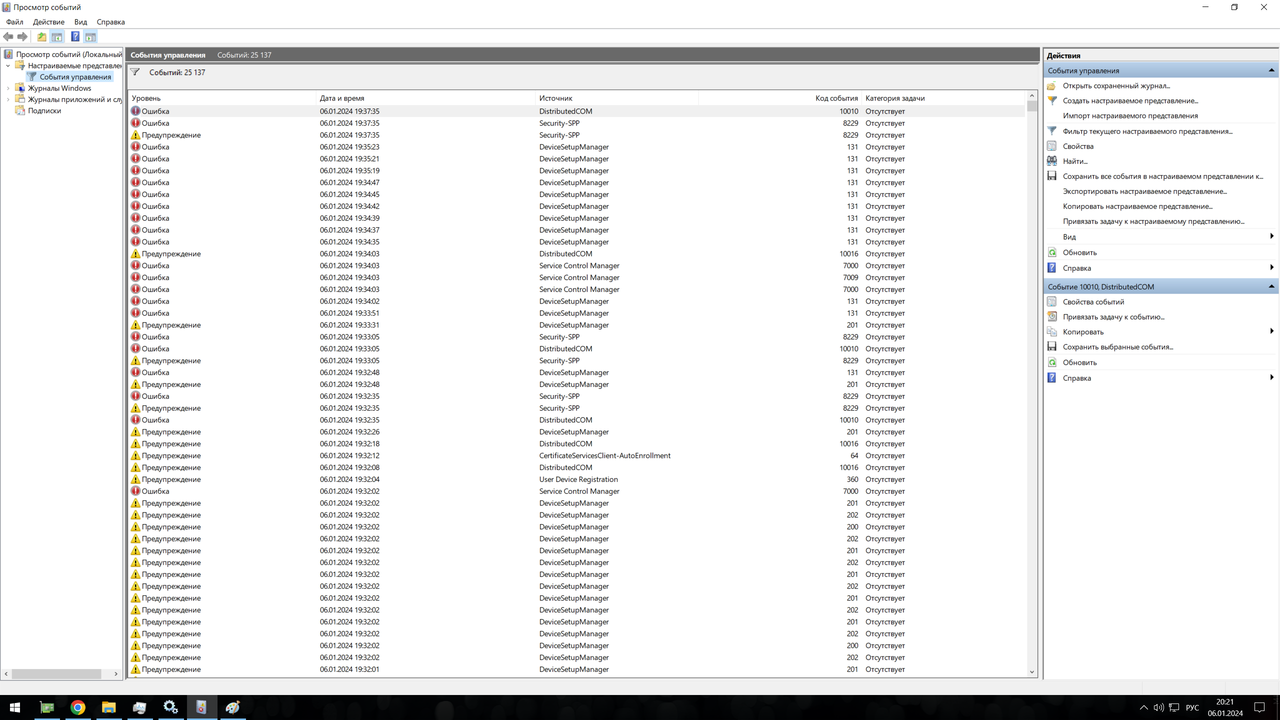Click disk icon beside Сохранить выбранные события
1280x720 pixels.
[x=1052, y=347]
